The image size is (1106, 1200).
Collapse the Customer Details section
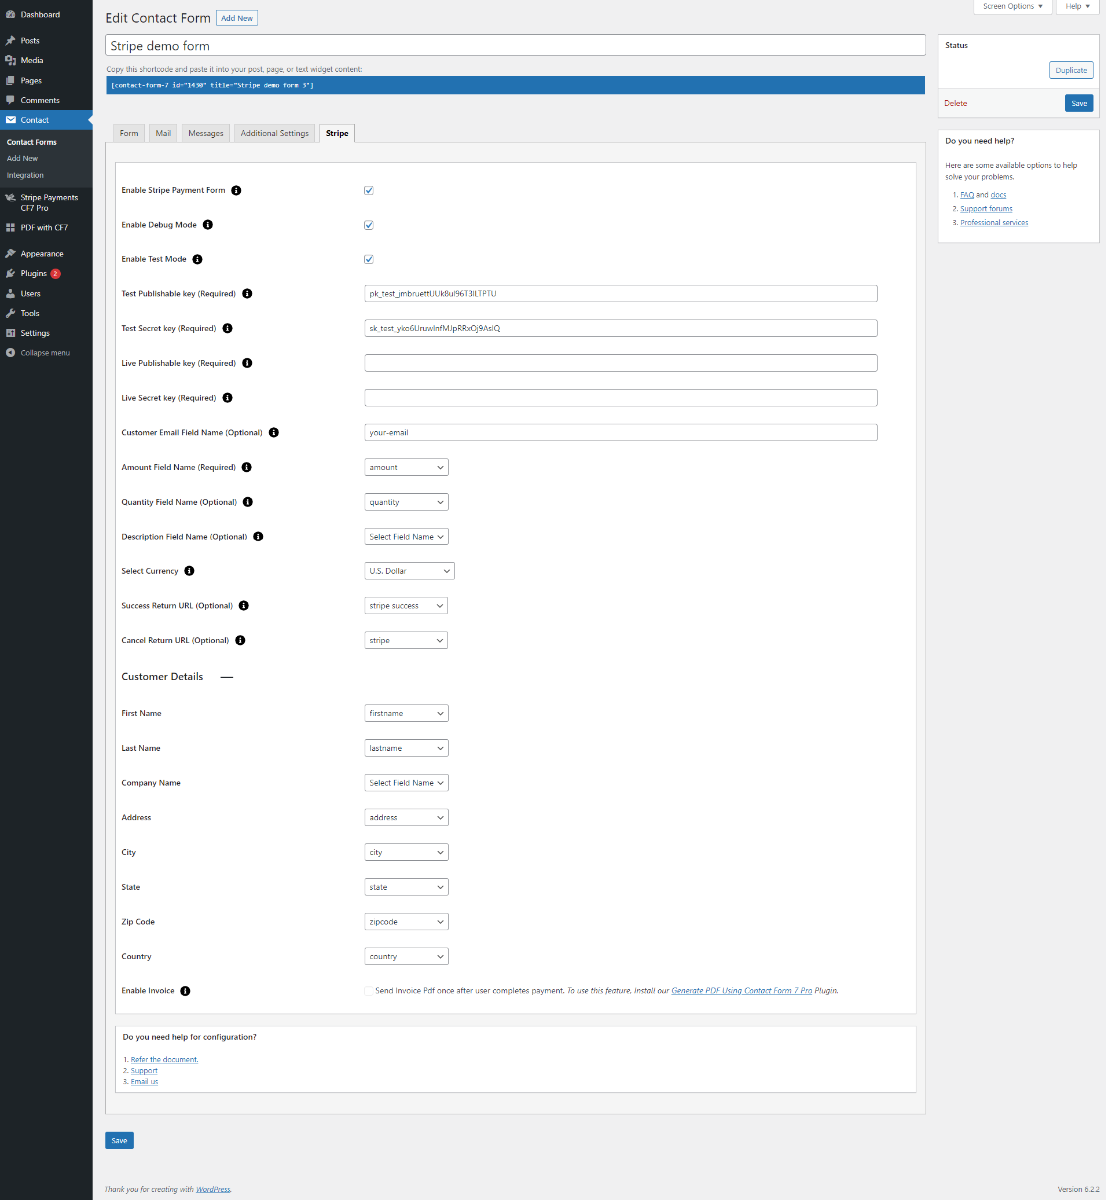click(227, 677)
